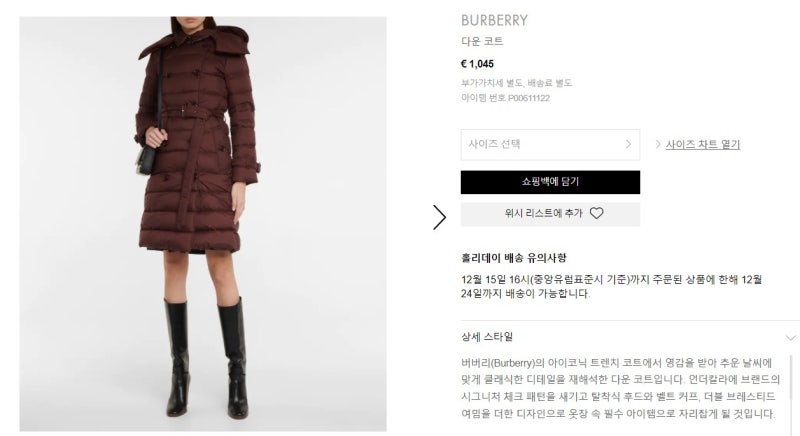
Task: Click 위시 리스트에 추가 button
Action: tap(550, 214)
